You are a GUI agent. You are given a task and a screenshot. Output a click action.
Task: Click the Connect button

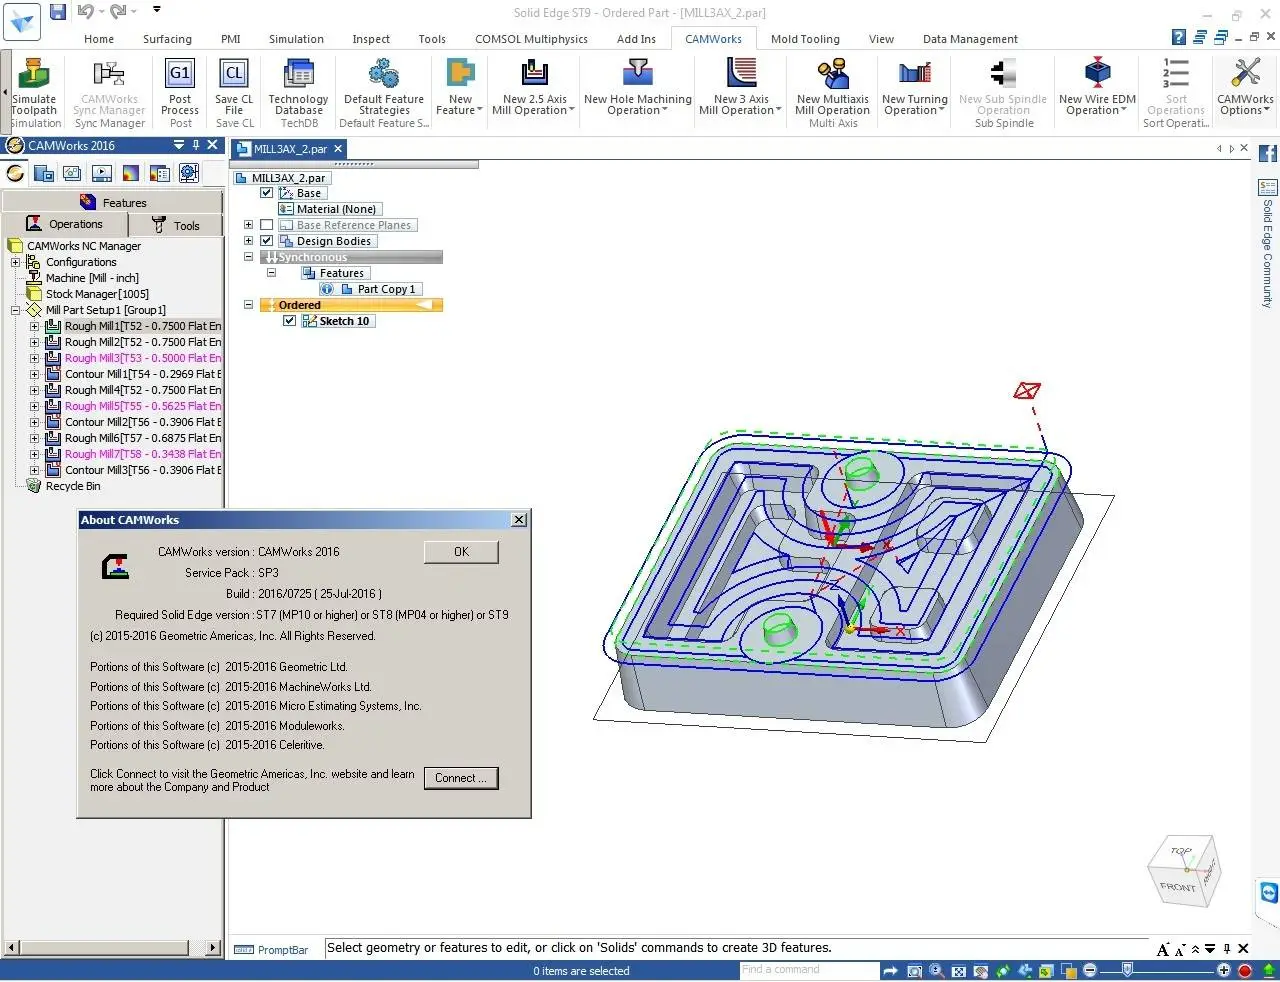[461, 778]
